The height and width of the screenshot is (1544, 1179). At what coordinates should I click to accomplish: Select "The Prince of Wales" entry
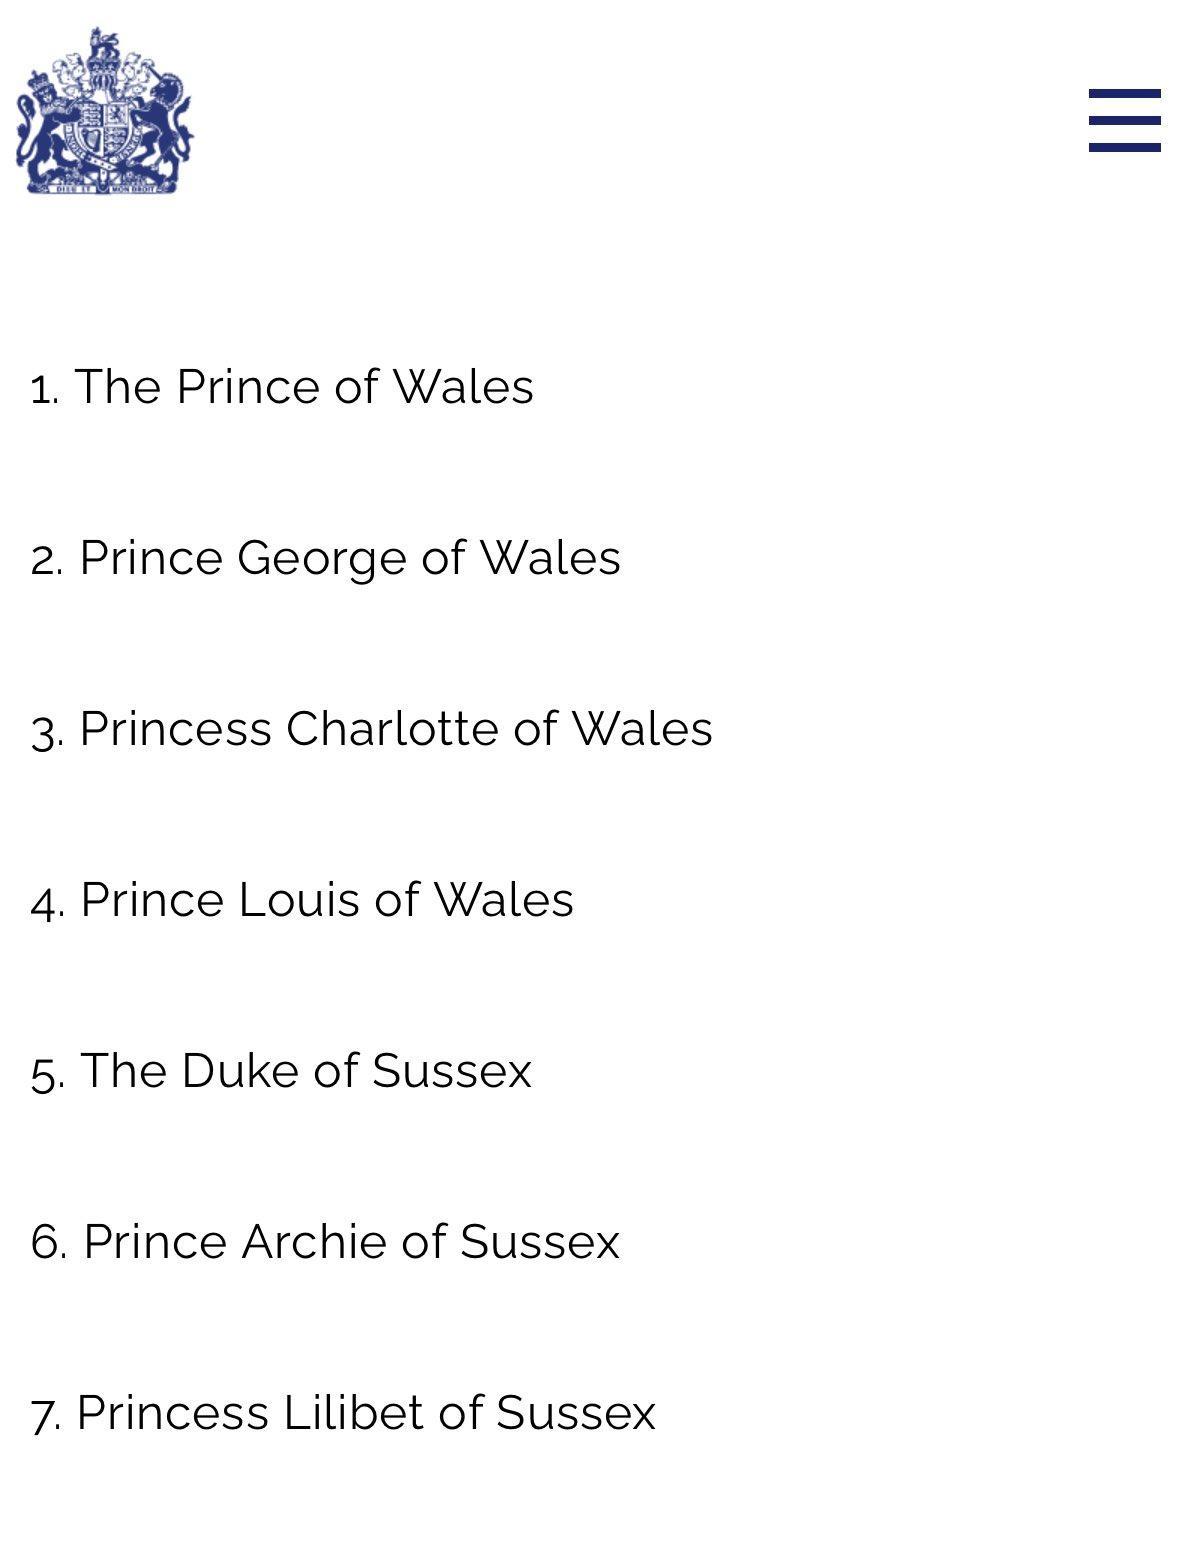(304, 387)
